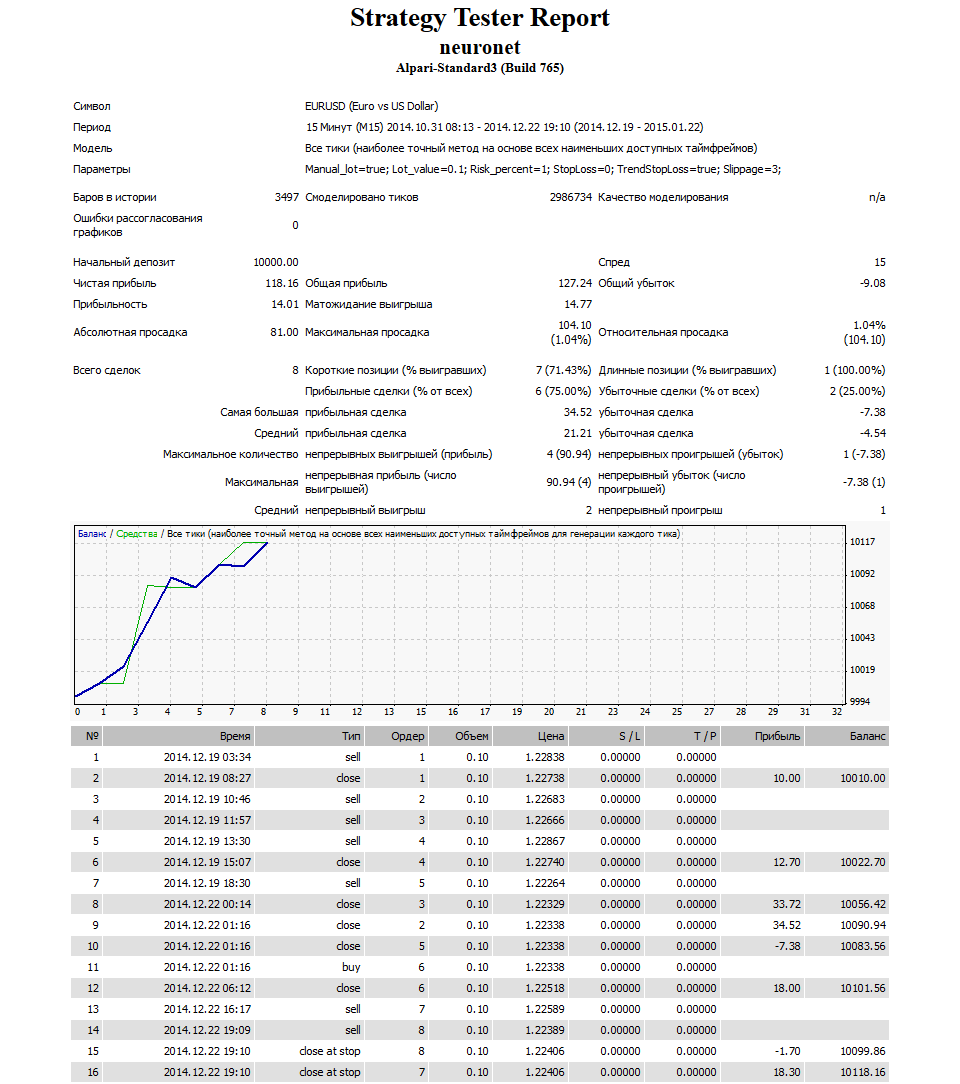Click the net profit value '118.16'
This screenshot has height=1084, width=960.
click(x=282, y=283)
